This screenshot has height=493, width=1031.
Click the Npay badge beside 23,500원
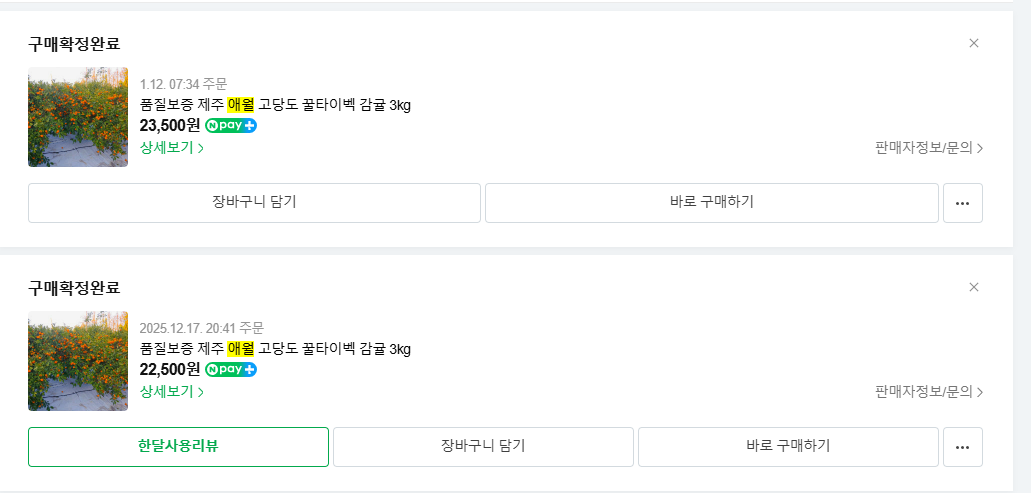tap(231, 126)
